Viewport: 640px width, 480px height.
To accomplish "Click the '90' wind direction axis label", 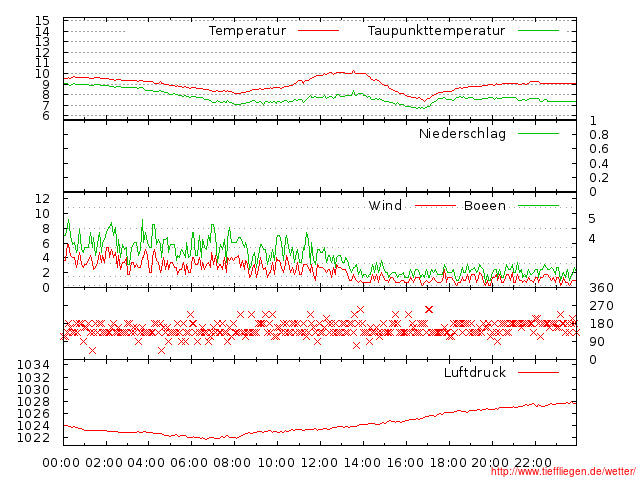I will point(597,342).
